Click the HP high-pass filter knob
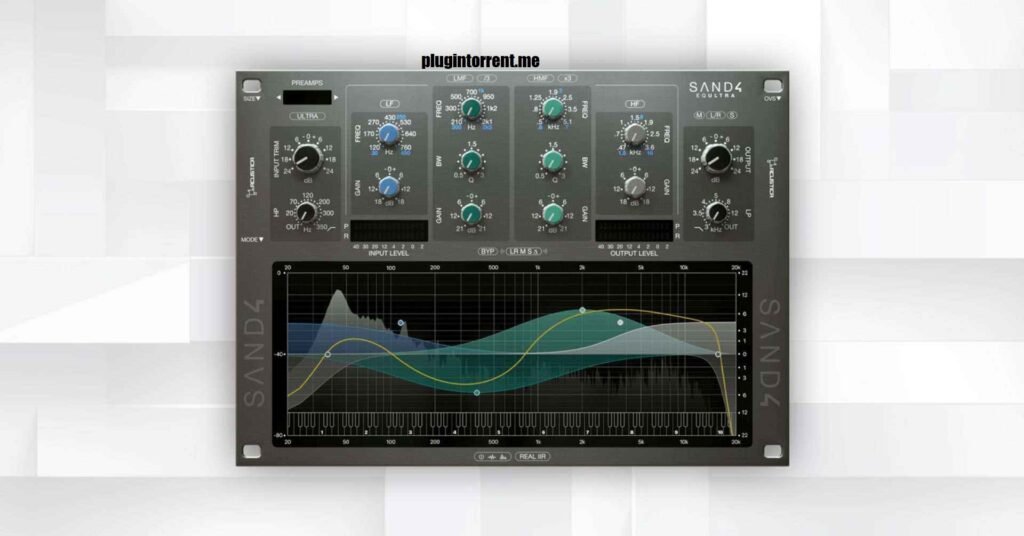 tap(306, 213)
